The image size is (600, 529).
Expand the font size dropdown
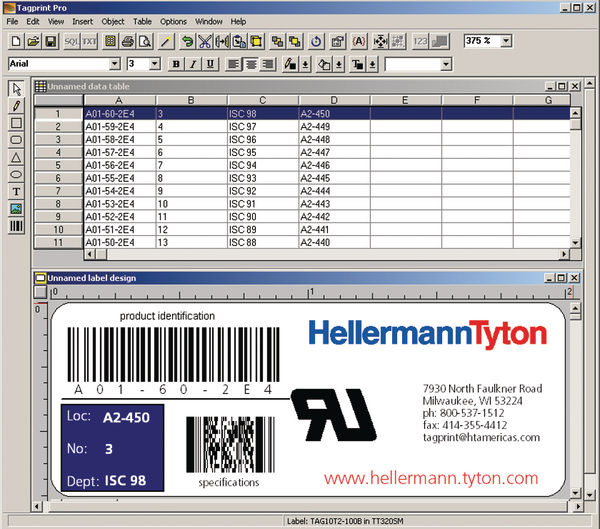point(156,64)
